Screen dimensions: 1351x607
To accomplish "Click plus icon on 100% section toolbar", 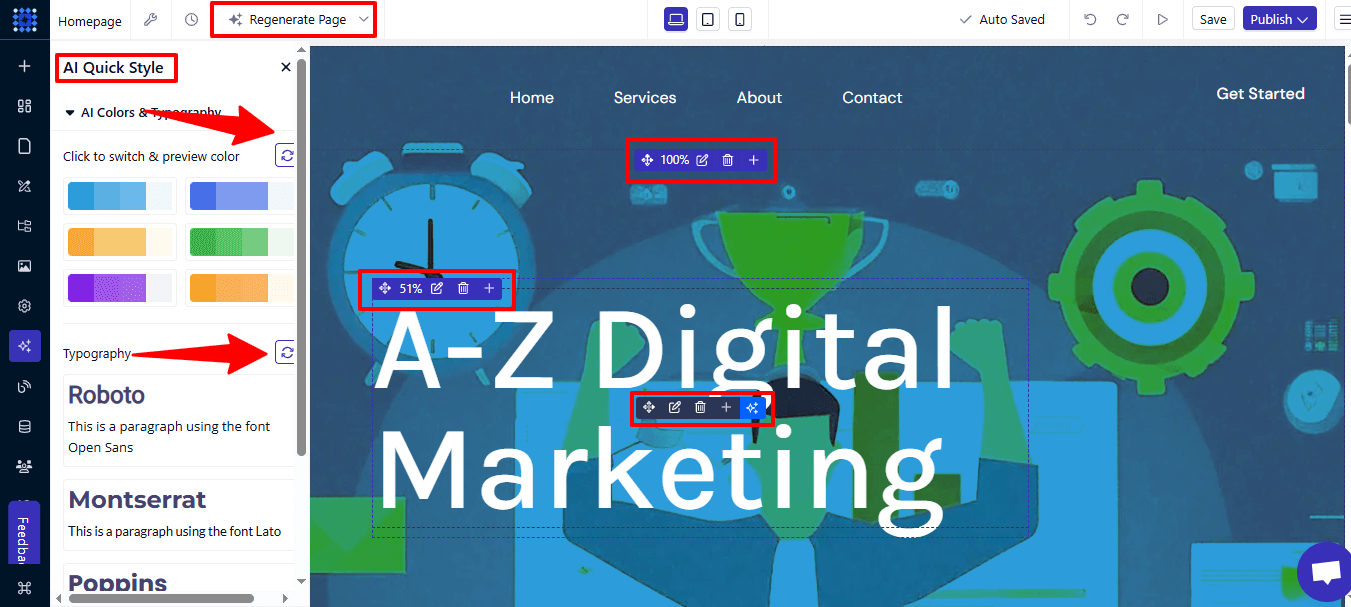I will [754, 160].
